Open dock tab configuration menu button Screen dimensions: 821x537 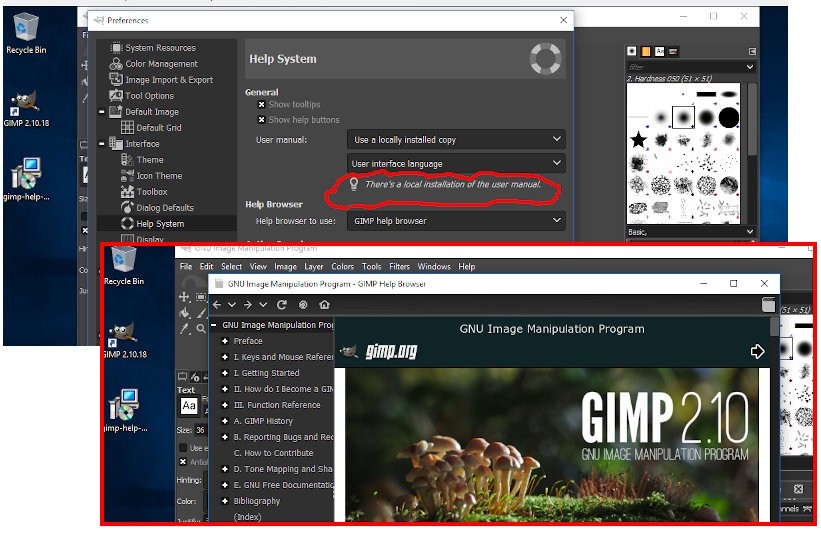pyautogui.click(x=752, y=51)
